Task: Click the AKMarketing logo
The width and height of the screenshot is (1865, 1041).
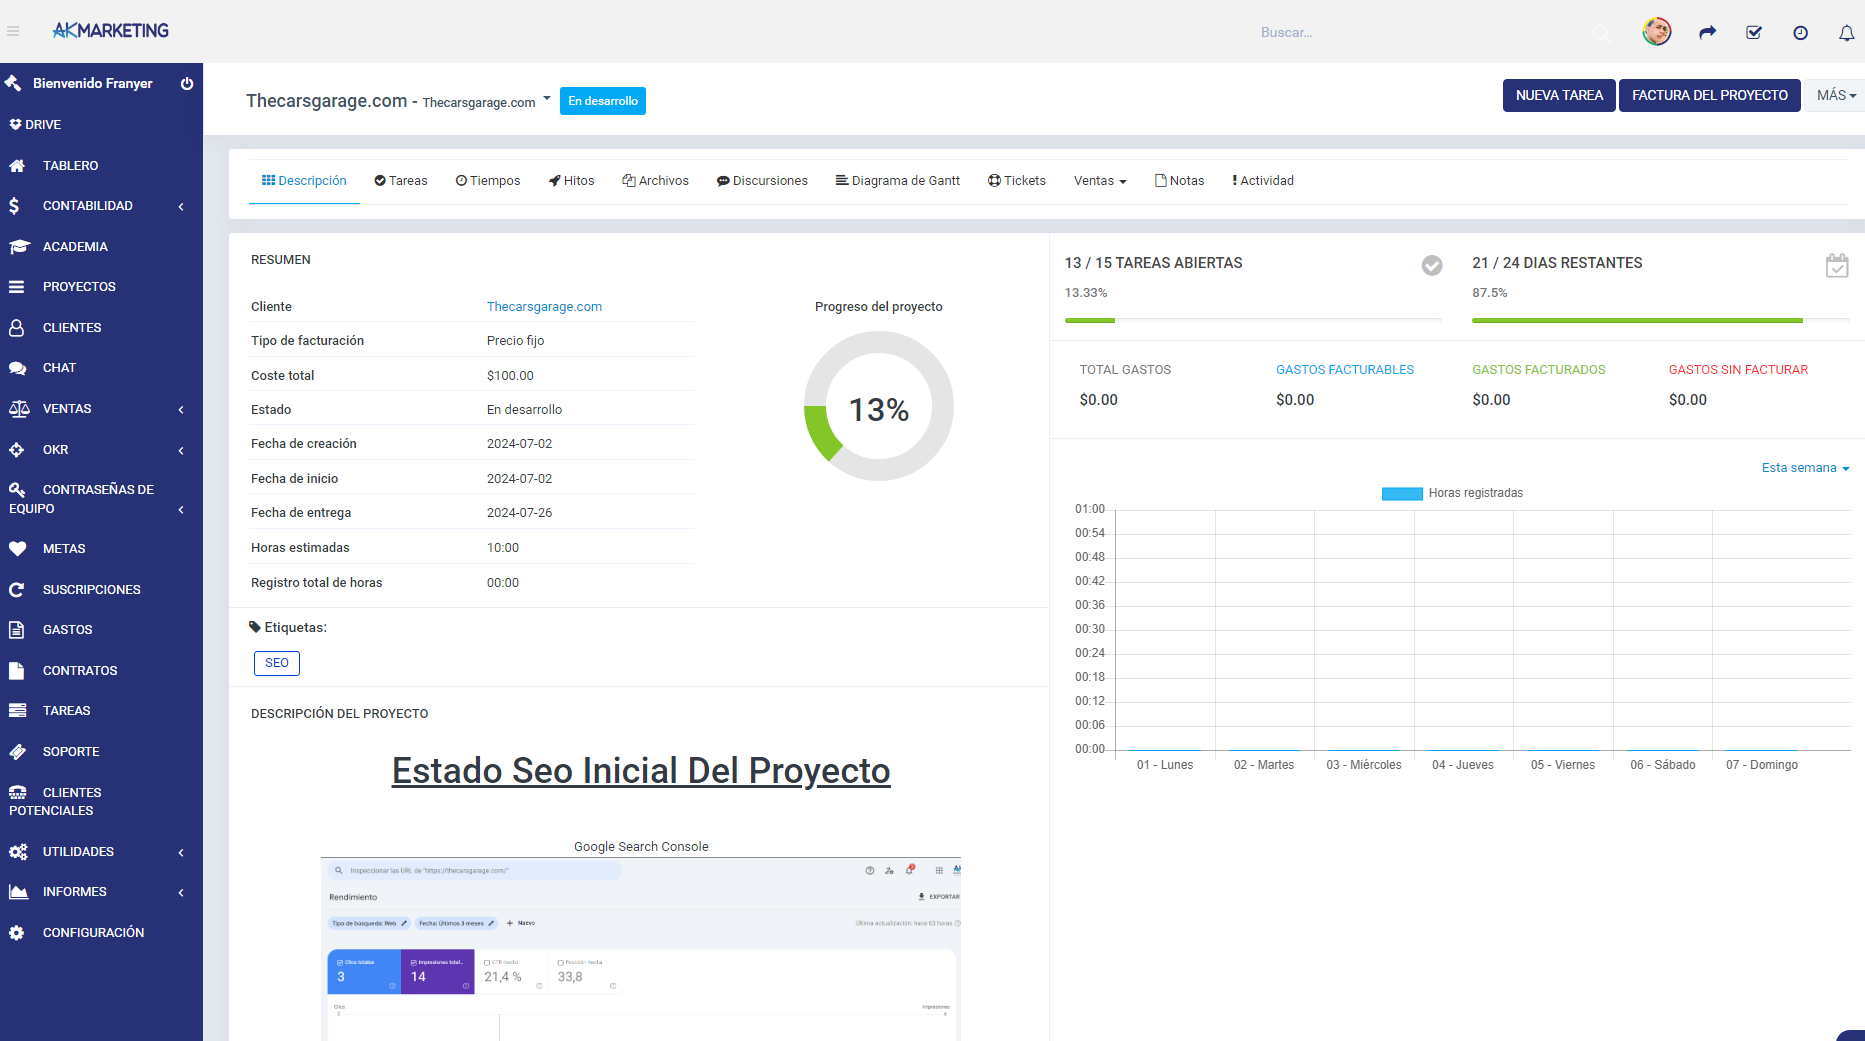Action: pos(110,31)
